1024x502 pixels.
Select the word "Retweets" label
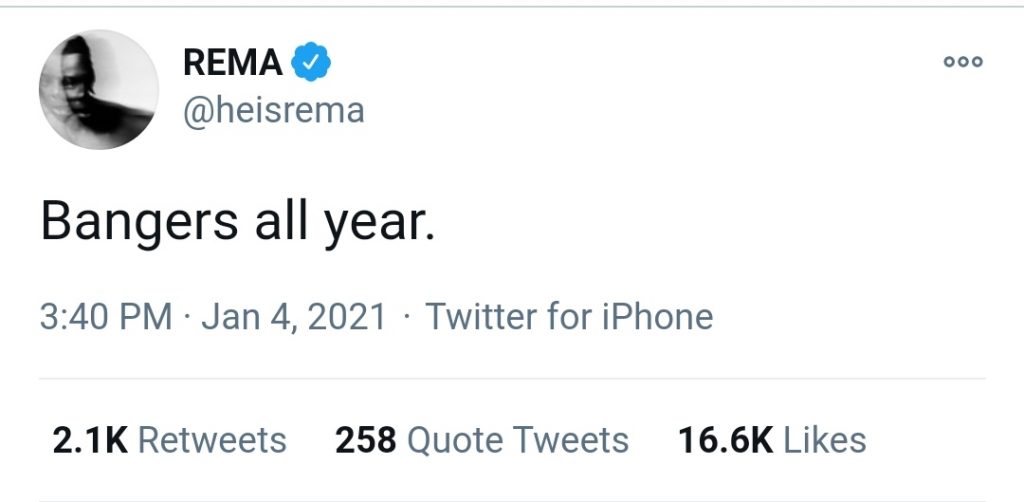point(211,439)
